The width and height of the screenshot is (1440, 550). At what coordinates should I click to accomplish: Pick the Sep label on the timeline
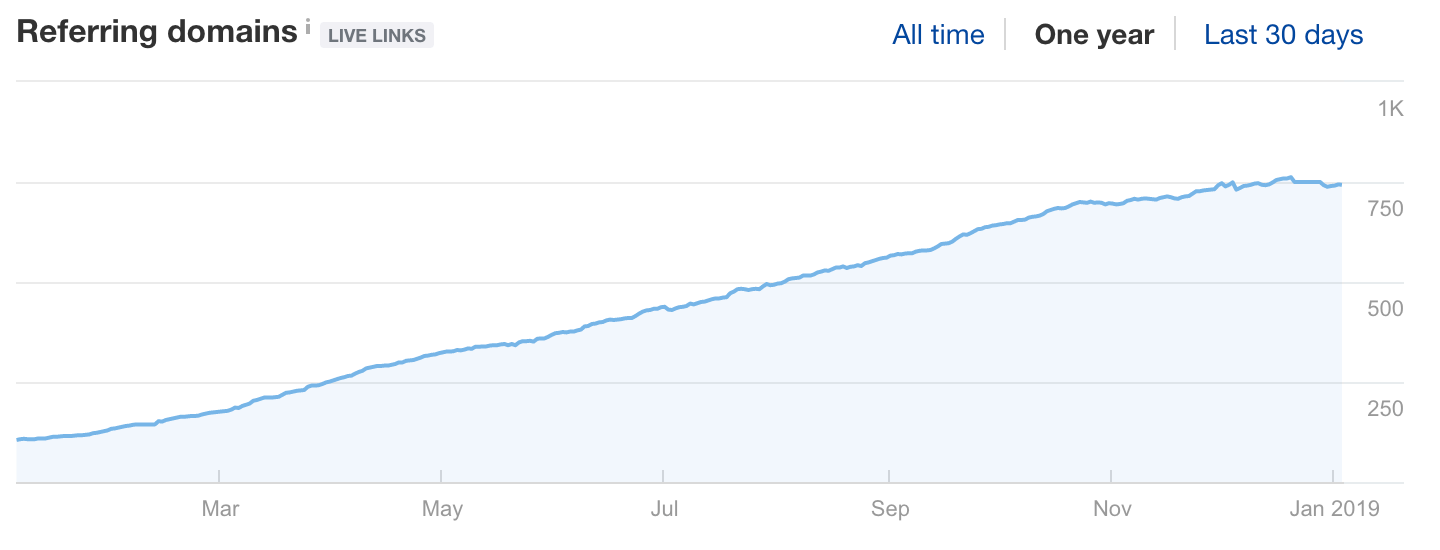tap(889, 509)
